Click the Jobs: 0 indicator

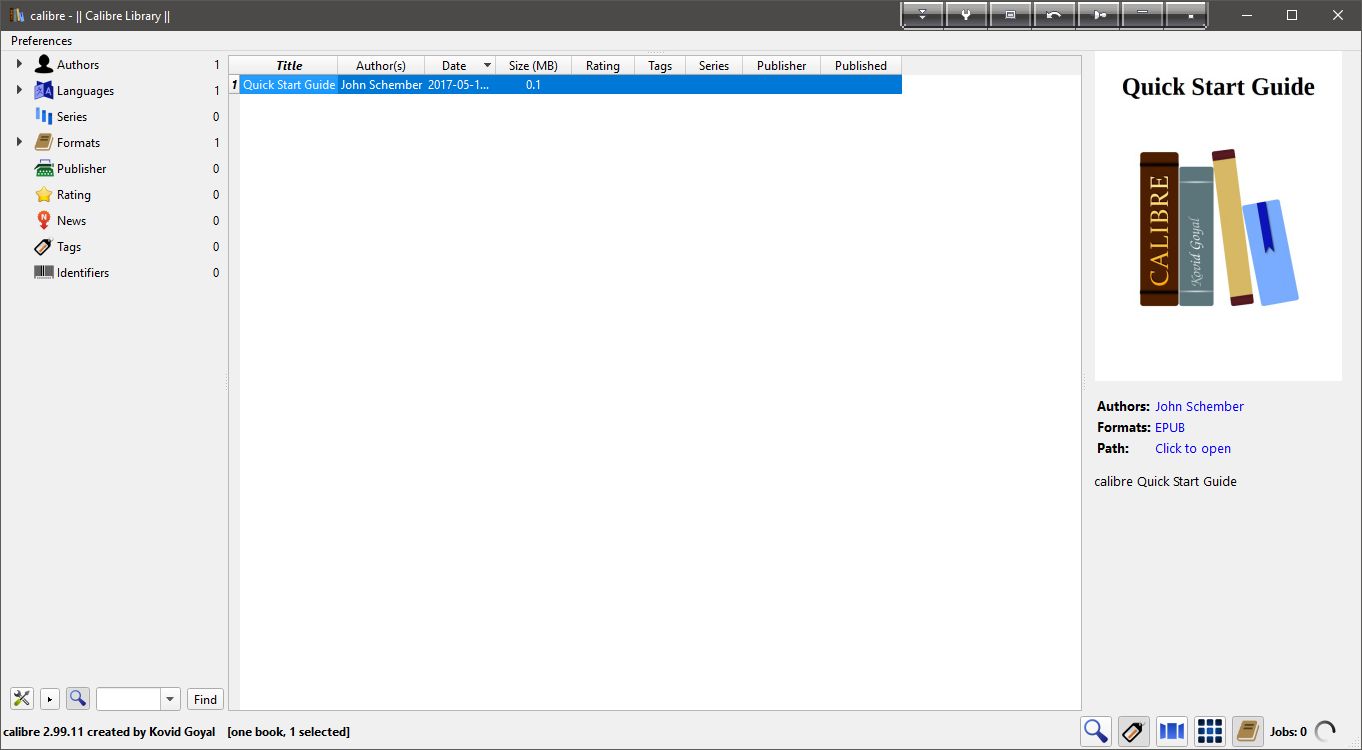1288,732
